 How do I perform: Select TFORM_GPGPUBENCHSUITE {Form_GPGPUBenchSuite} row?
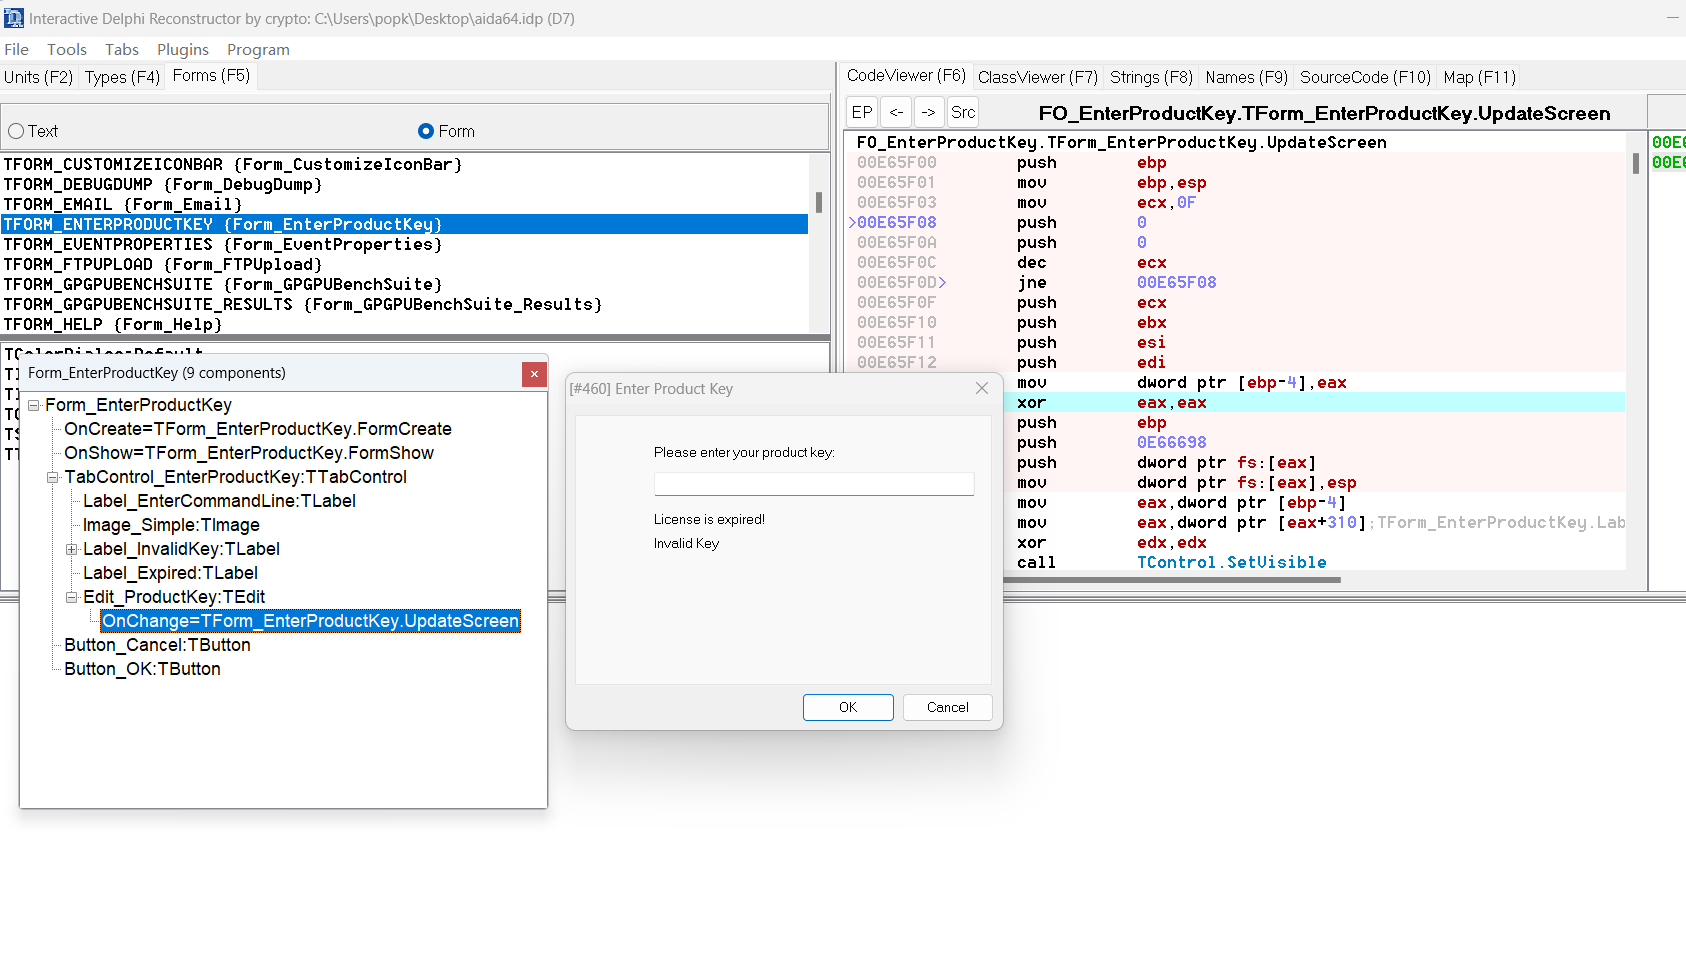(x=404, y=284)
